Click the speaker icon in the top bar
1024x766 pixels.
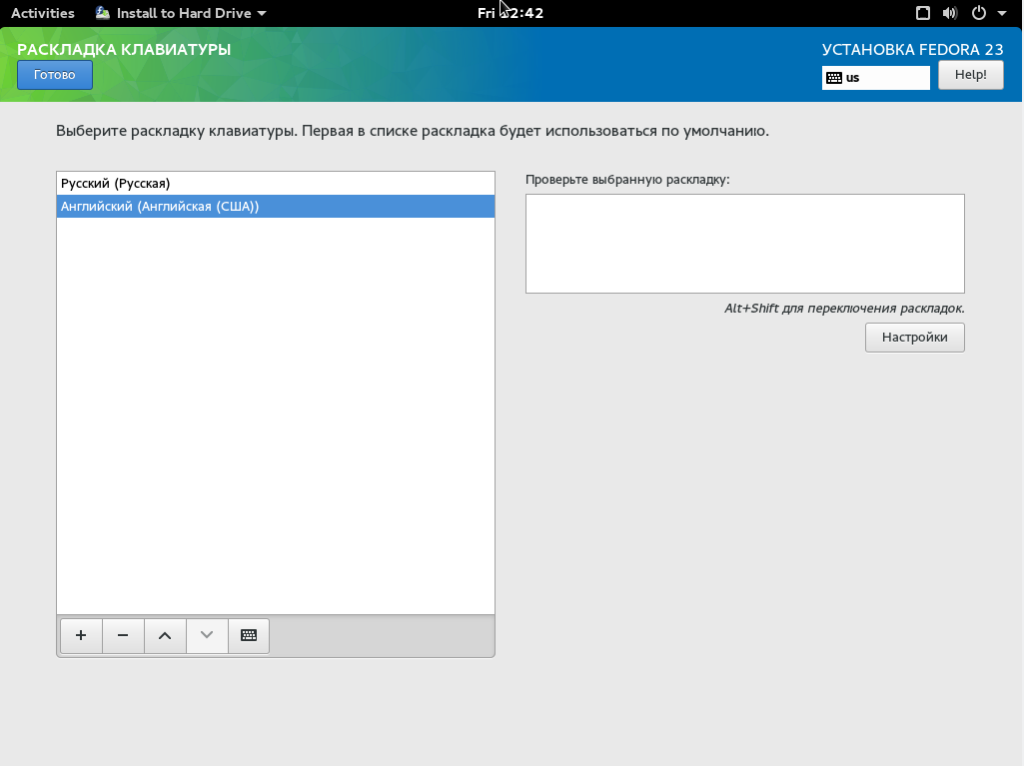[x=949, y=13]
